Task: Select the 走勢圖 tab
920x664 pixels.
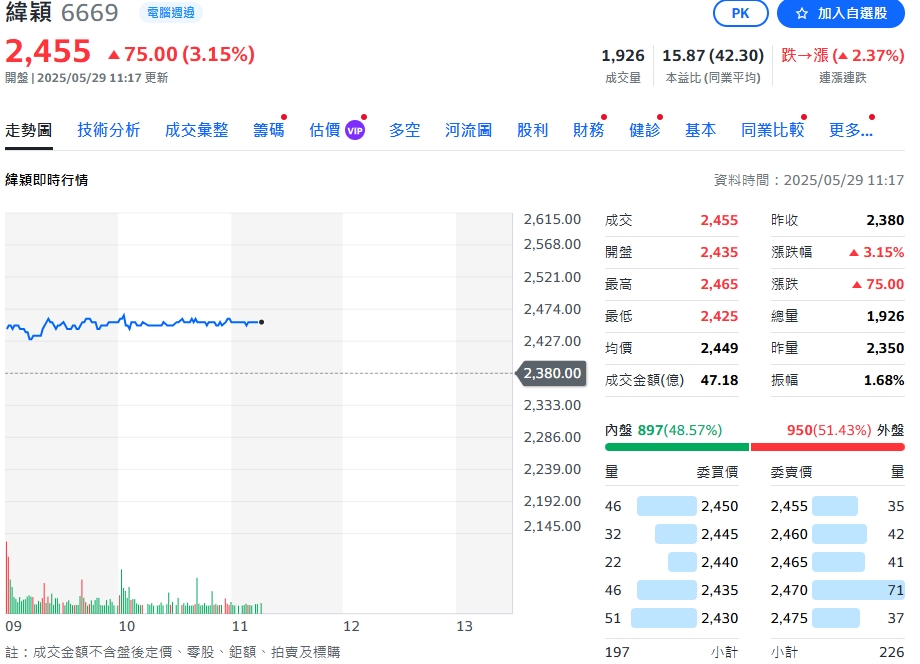Action: (x=29, y=130)
